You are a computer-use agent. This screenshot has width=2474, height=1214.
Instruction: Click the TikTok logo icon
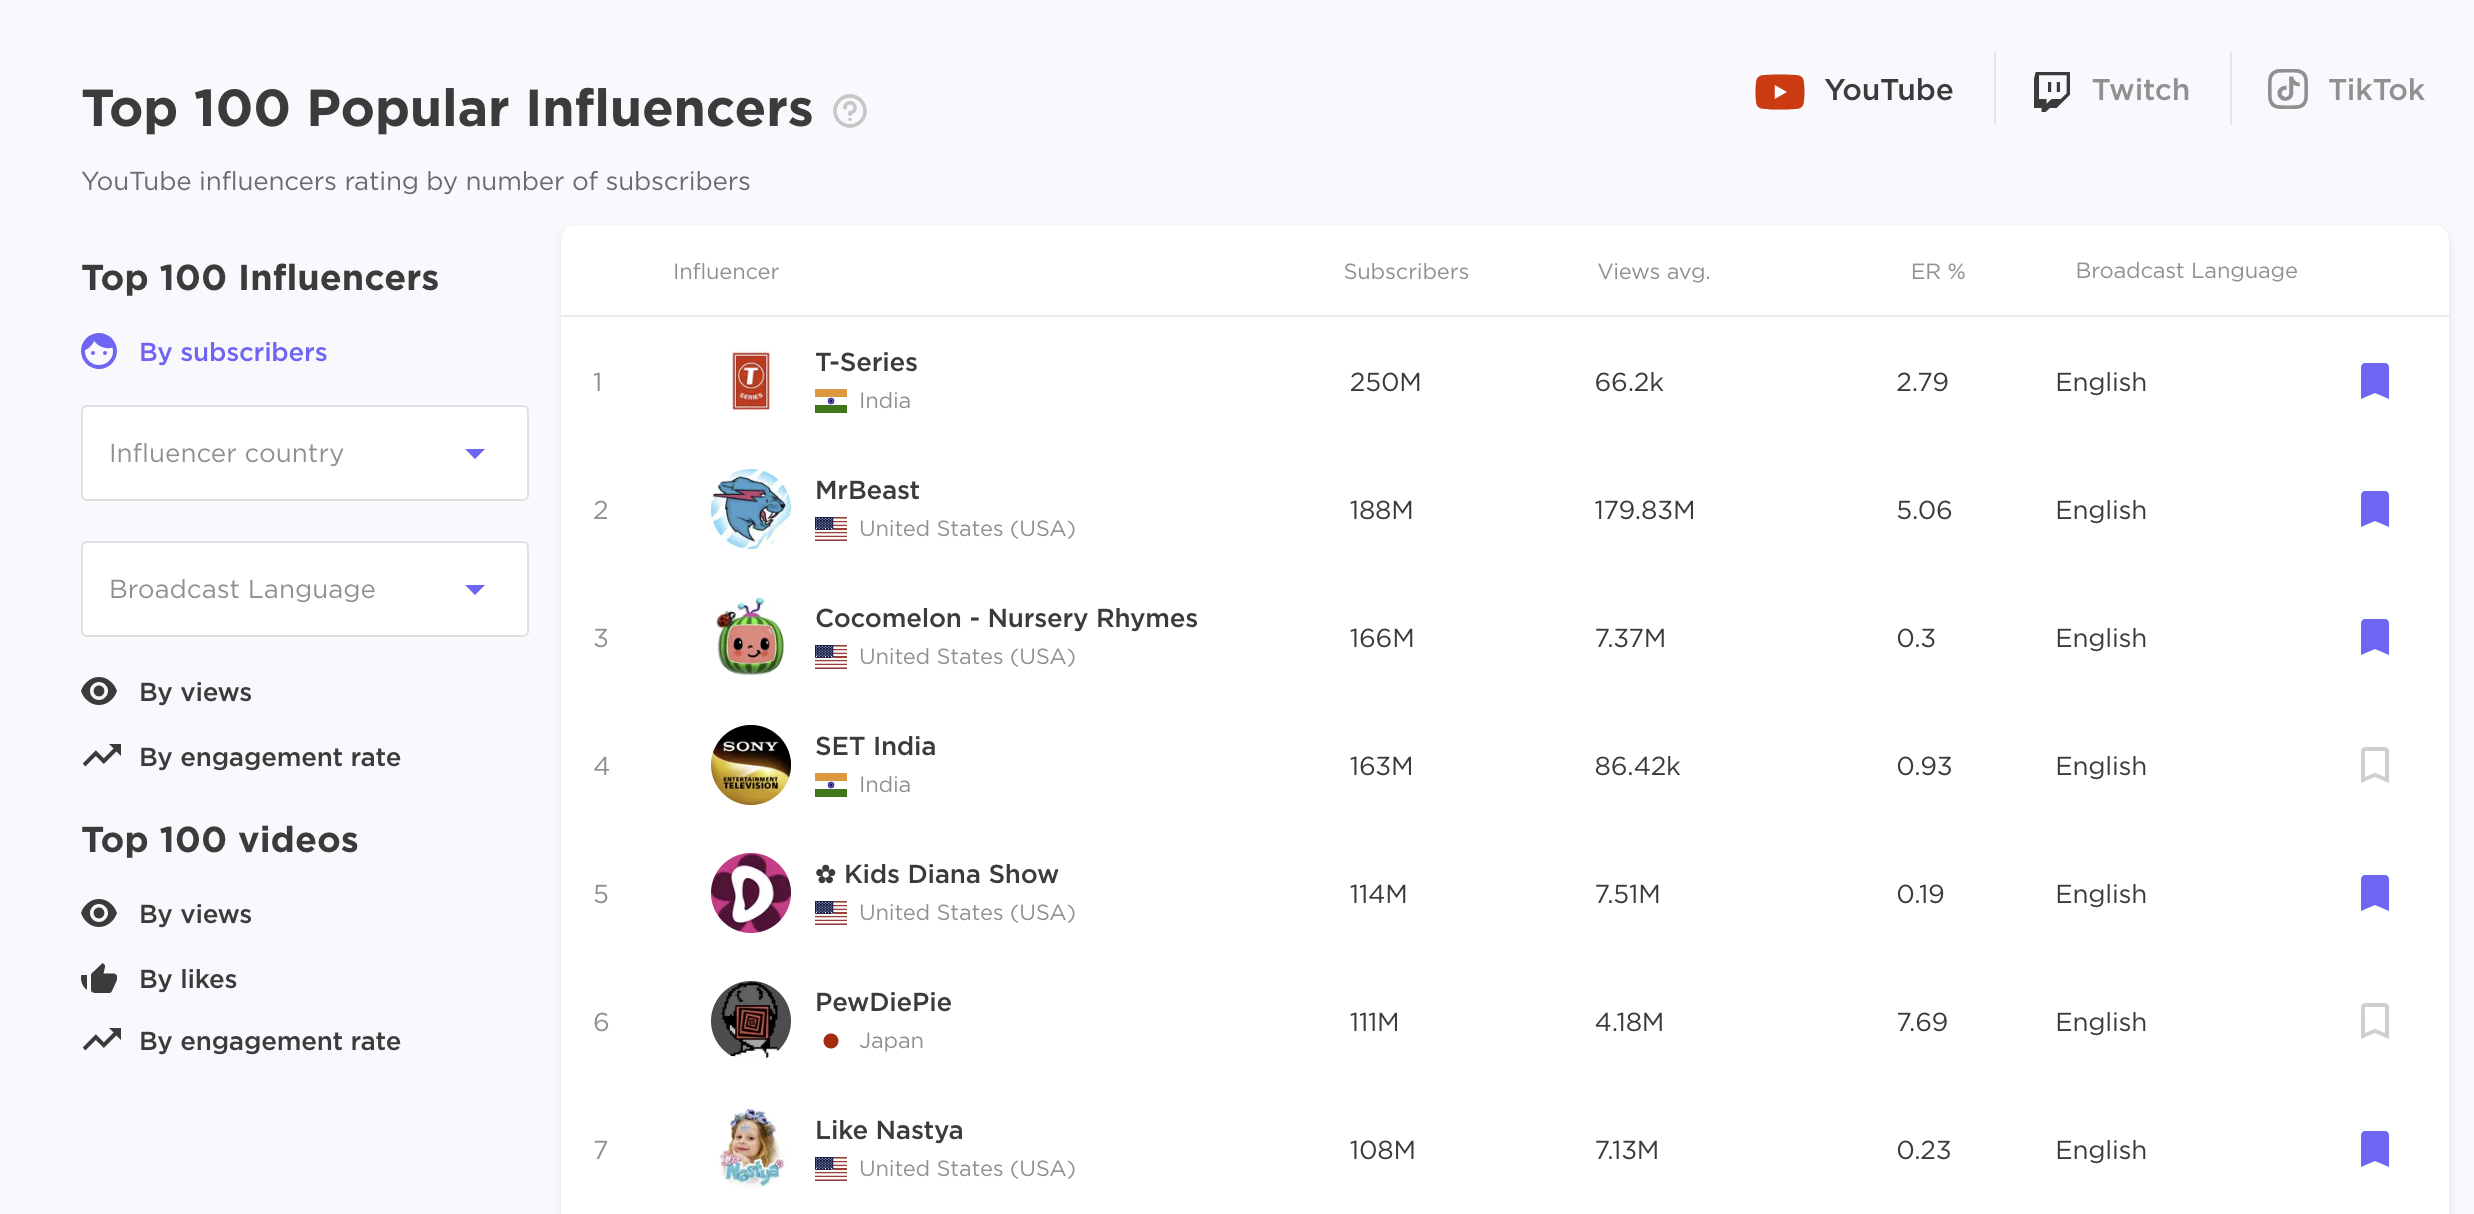2287,90
